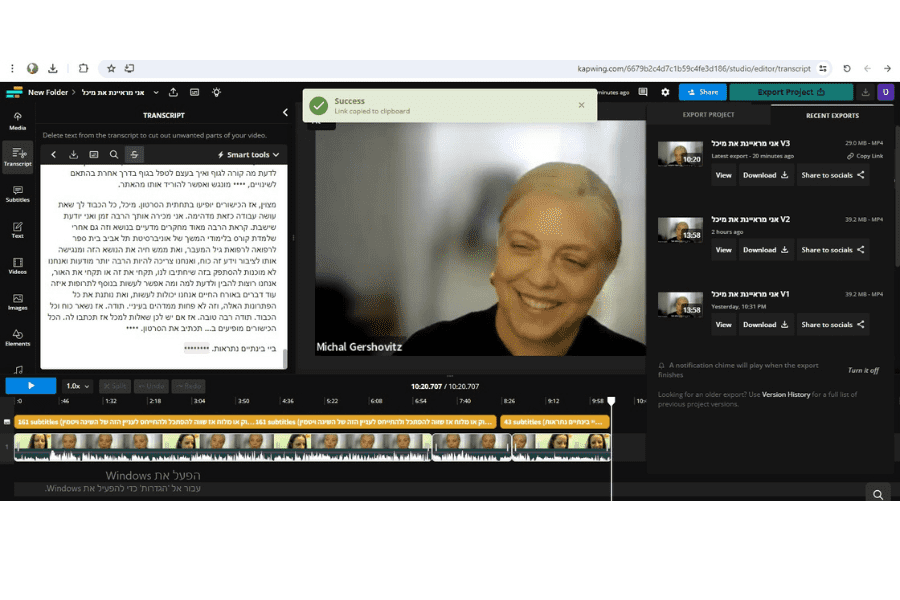The image size is (900, 600).
Task: Open the Subtitles sidebar tool
Action: pos(17,193)
